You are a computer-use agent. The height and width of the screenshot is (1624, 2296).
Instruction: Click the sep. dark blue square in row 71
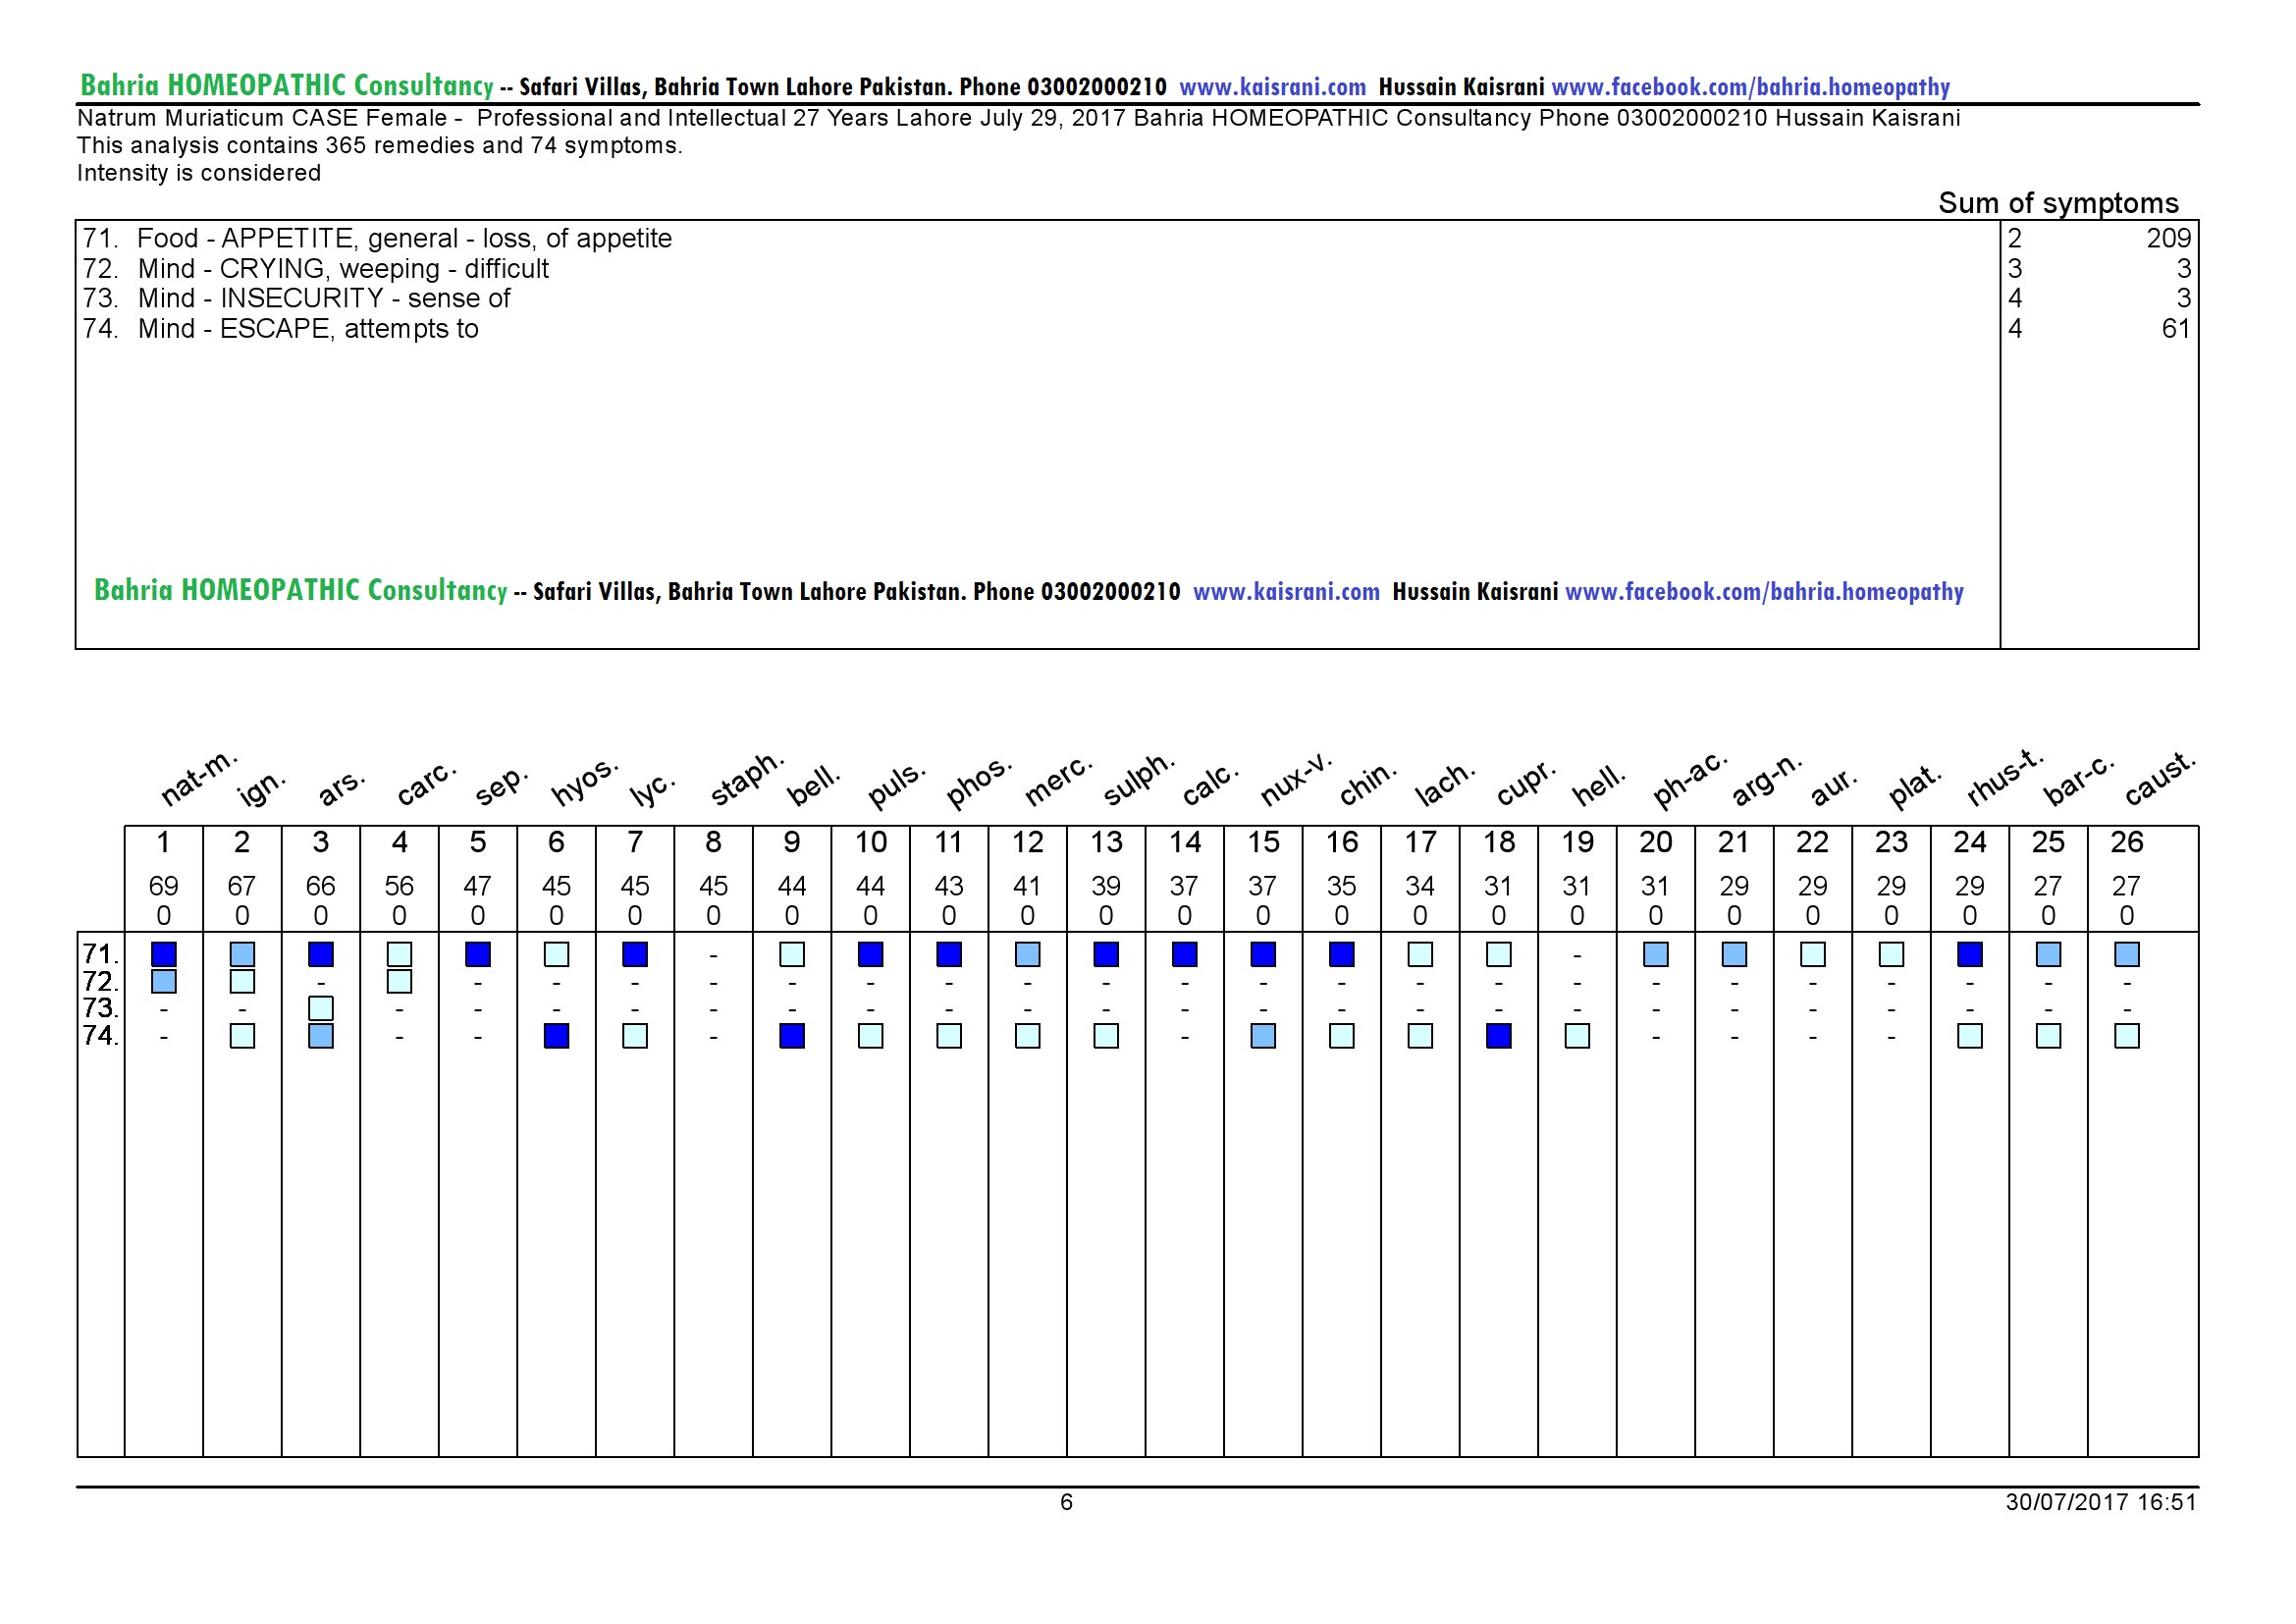click(x=478, y=955)
